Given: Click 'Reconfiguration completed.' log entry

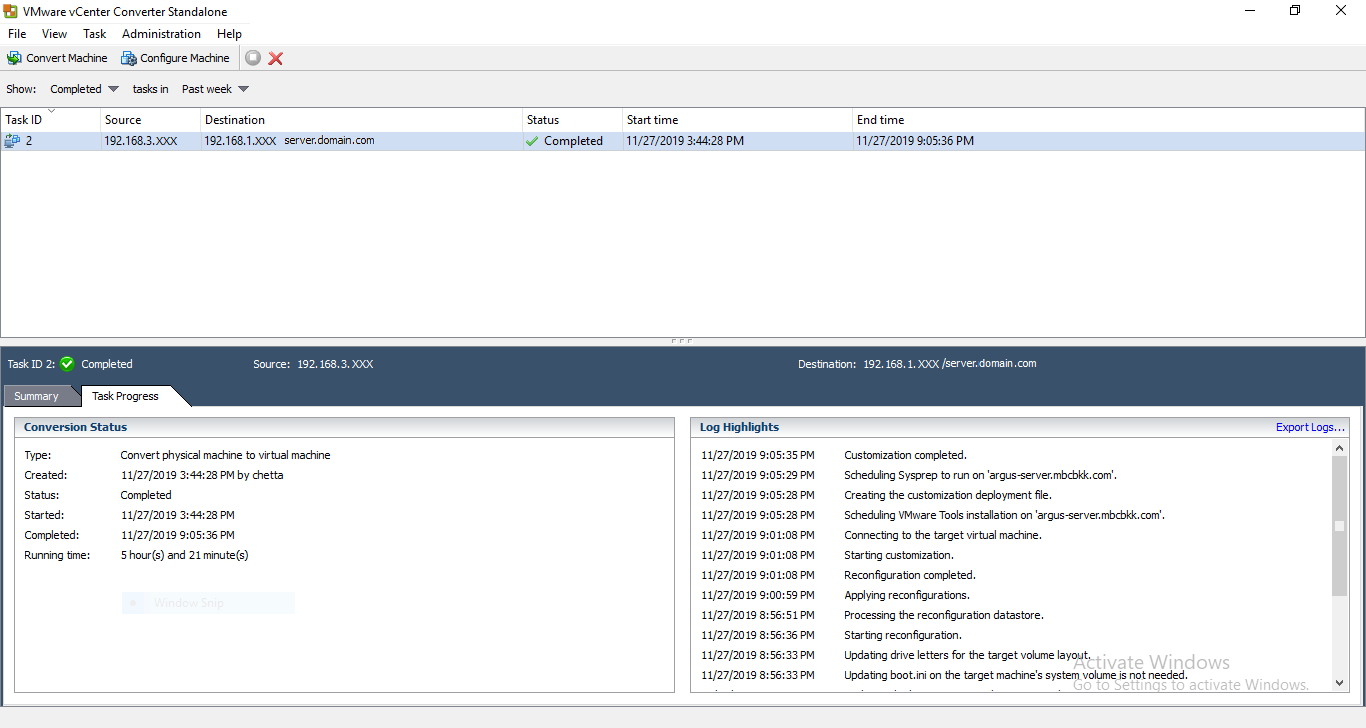Looking at the screenshot, I should tap(909, 575).
